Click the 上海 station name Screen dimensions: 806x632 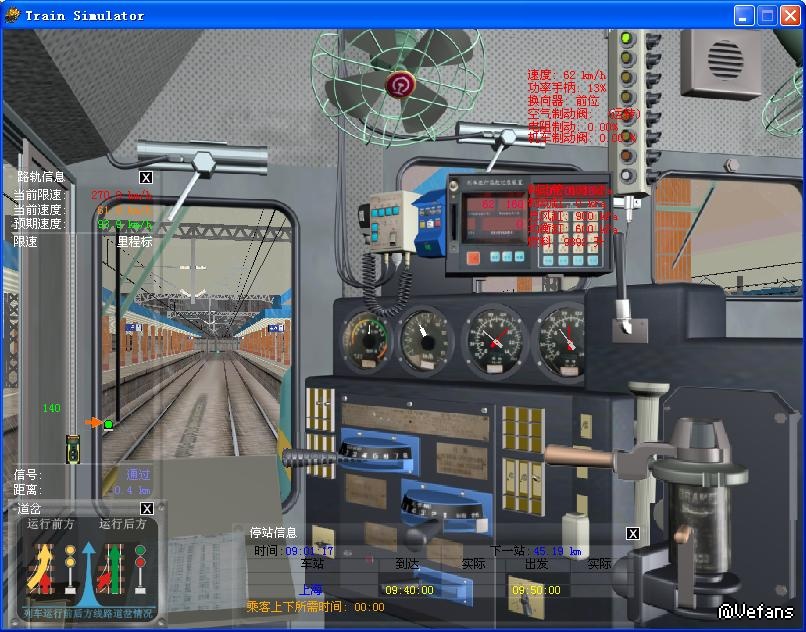tap(310, 589)
